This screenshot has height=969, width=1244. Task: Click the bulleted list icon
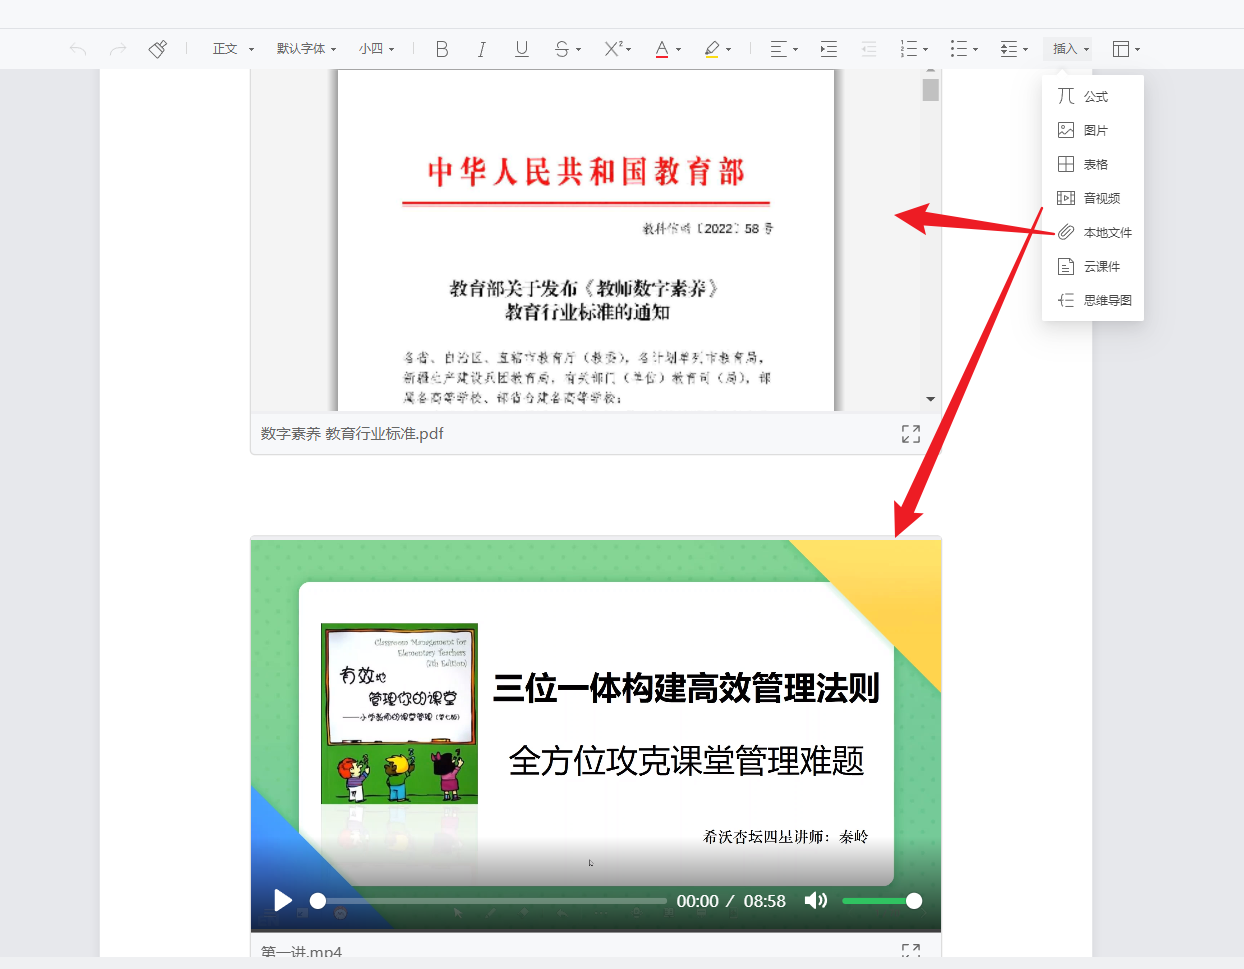[959, 49]
